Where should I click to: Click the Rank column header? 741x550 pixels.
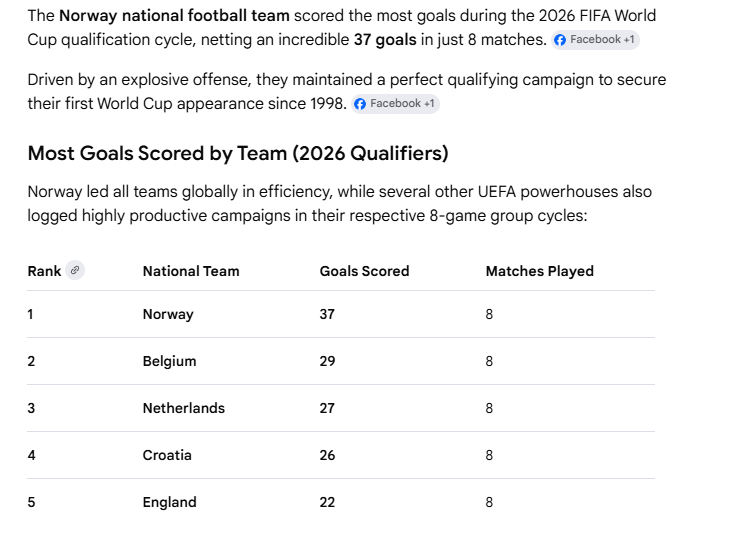click(44, 271)
